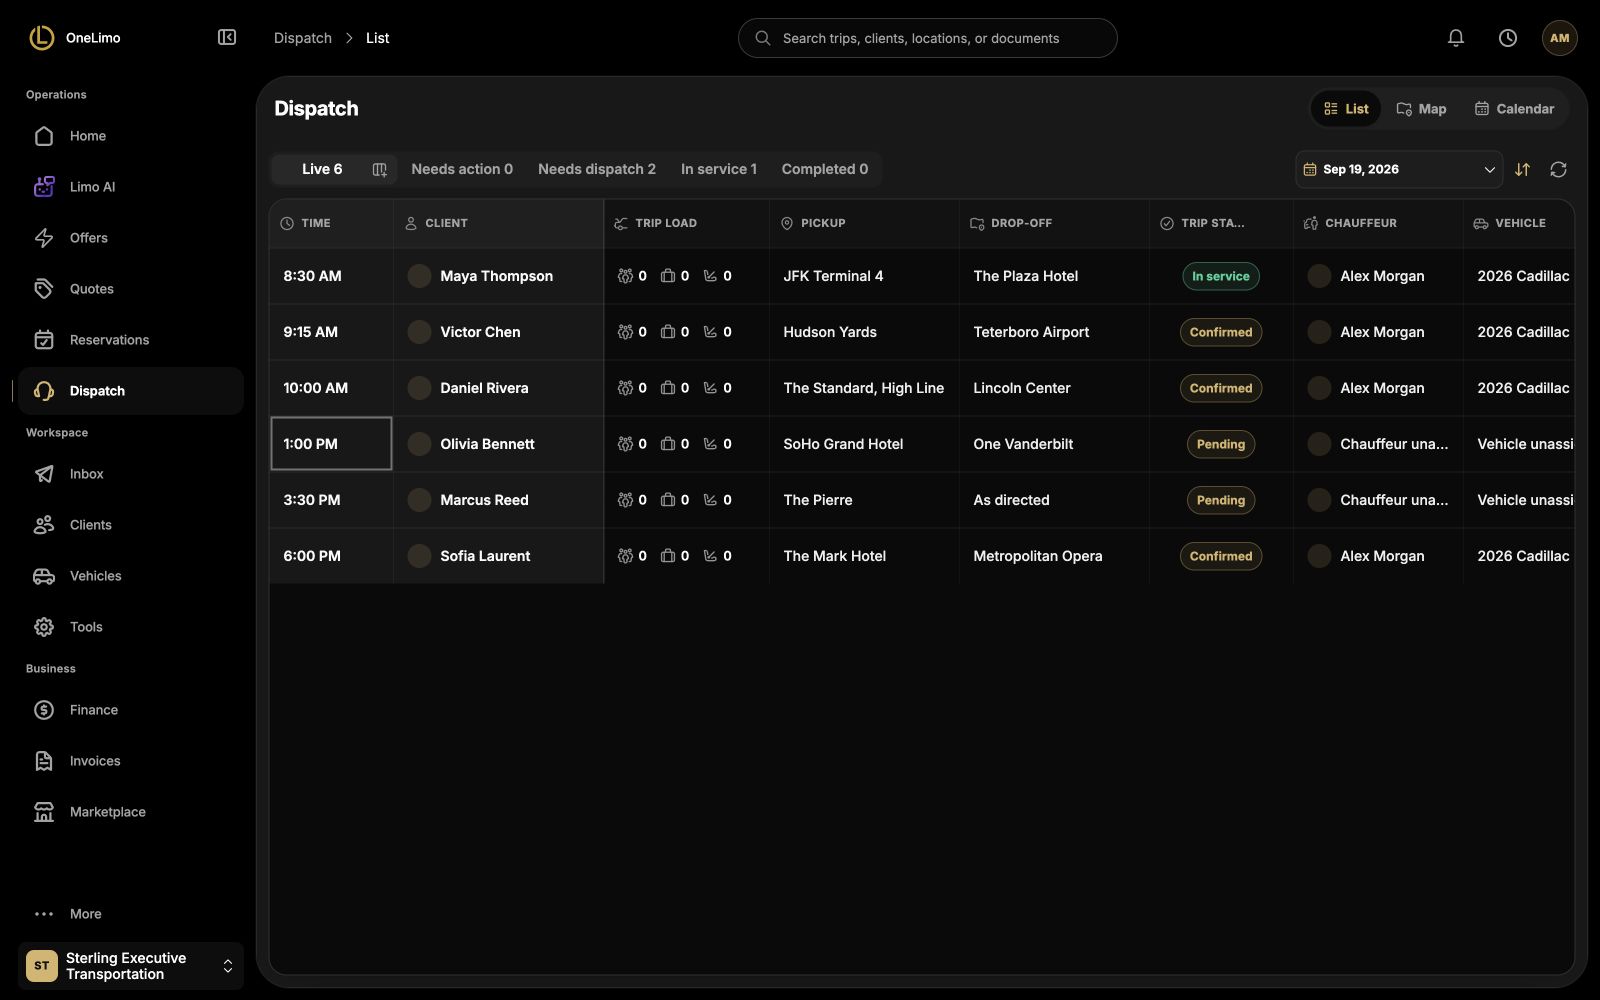
Task: Click the search trips input field
Action: coord(927,38)
